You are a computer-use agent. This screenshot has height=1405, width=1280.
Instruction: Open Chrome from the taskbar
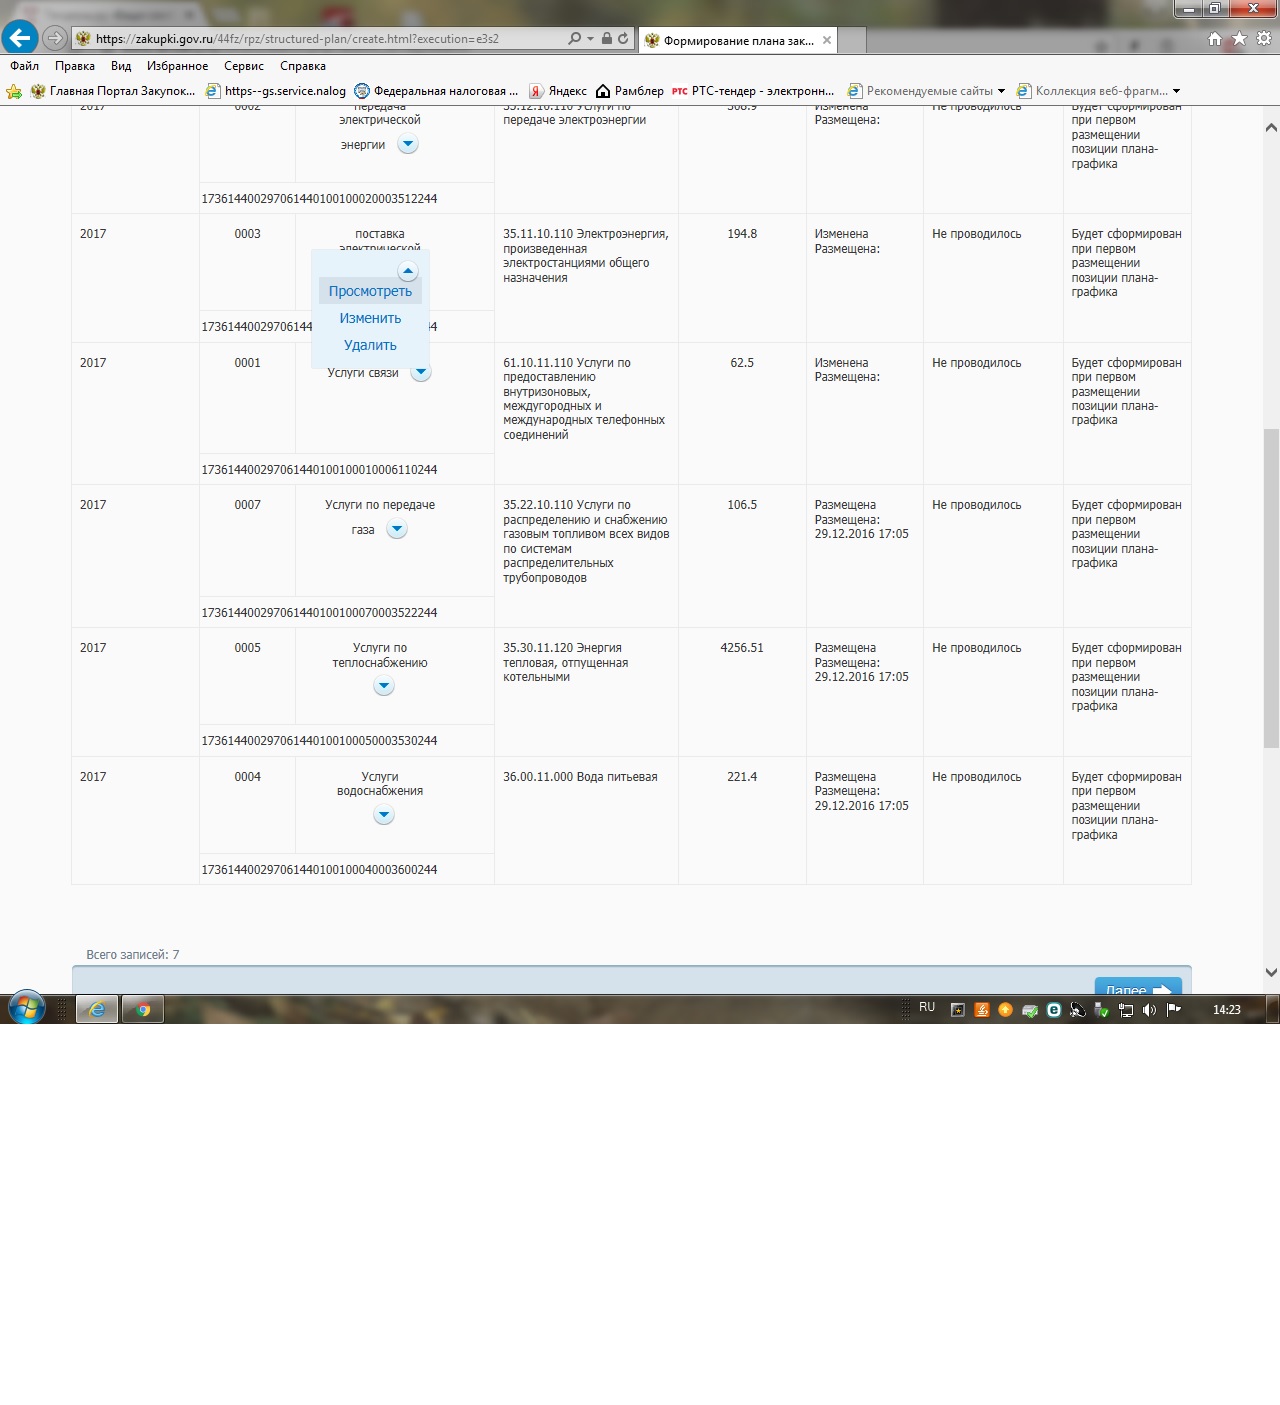pyautogui.click(x=143, y=1010)
